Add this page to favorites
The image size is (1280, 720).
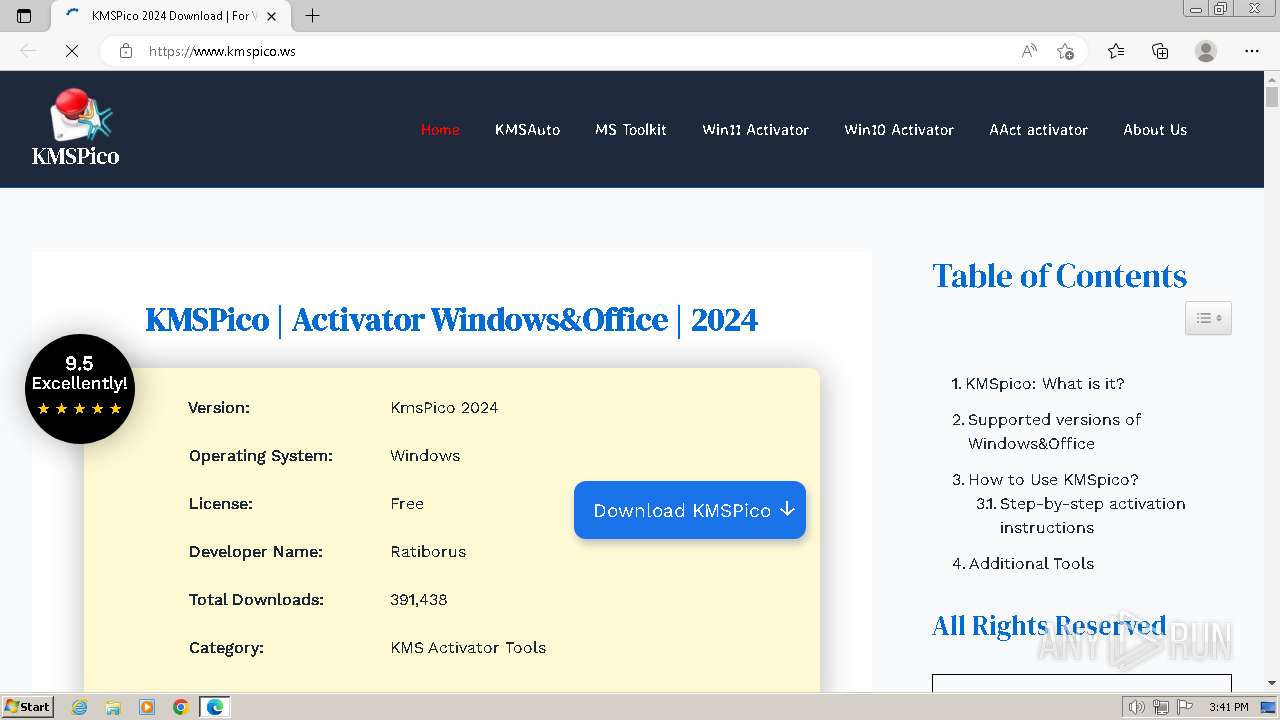[x=1066, y=51]
